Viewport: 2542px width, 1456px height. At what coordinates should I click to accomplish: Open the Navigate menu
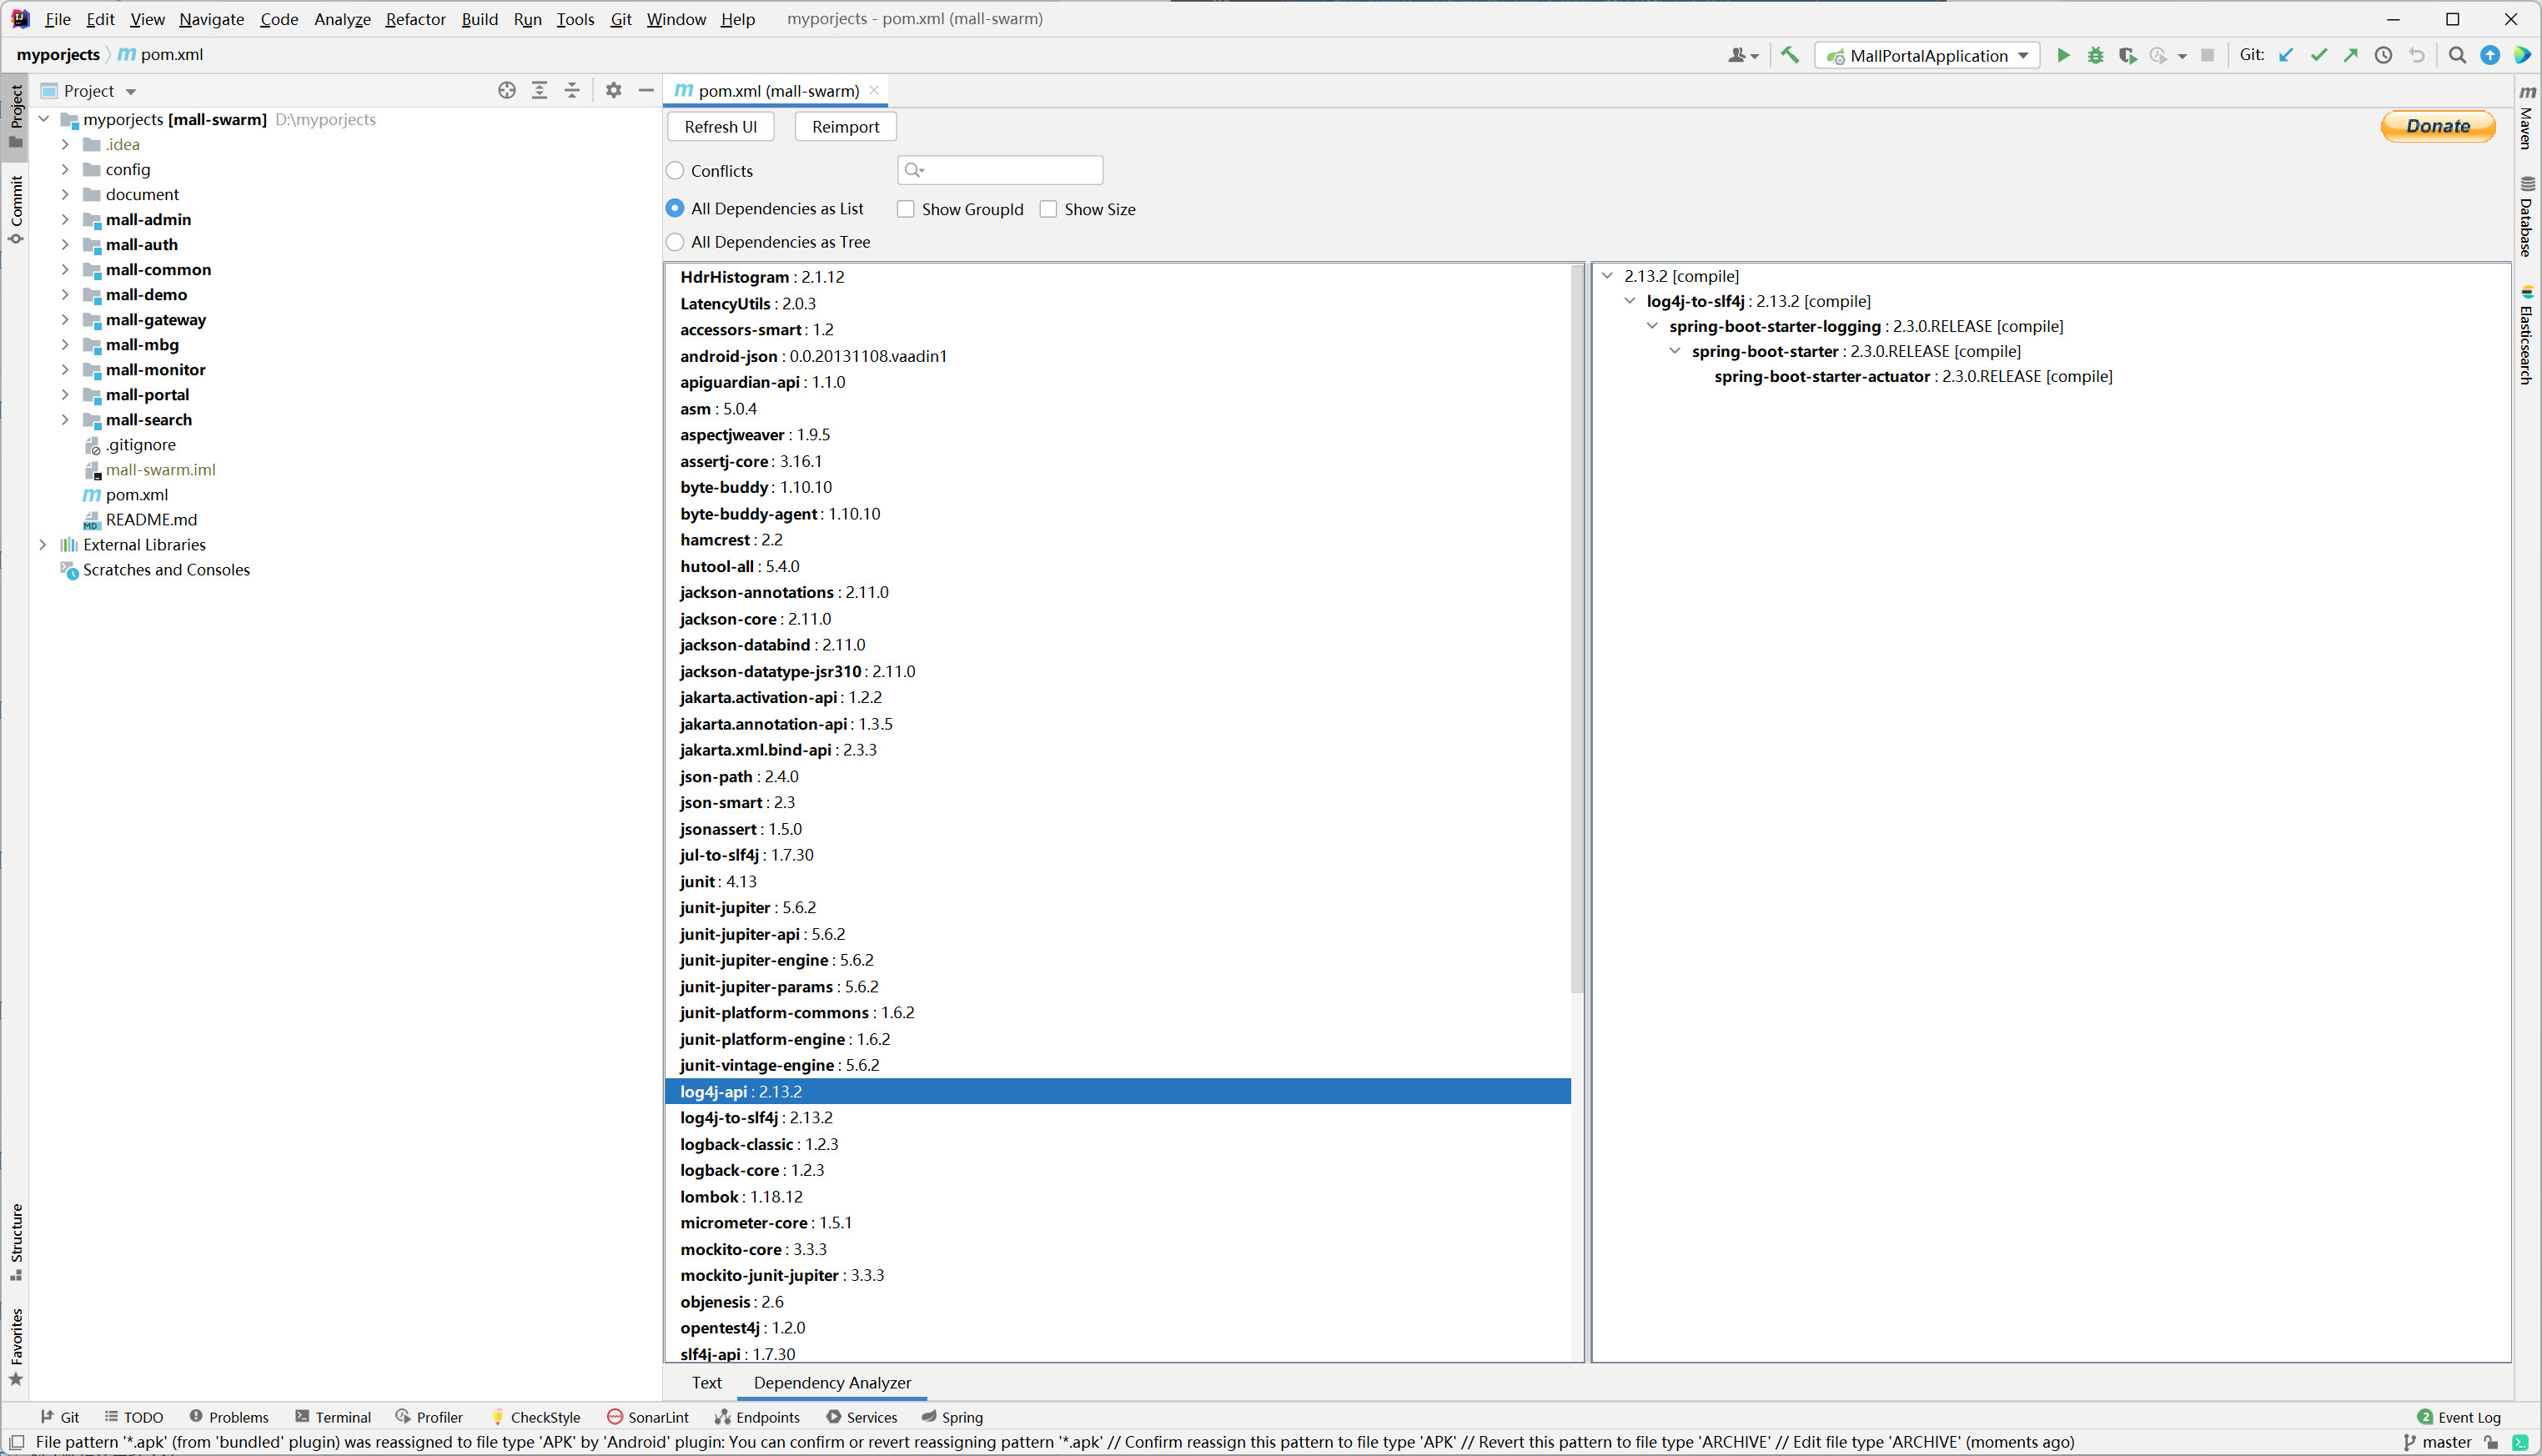click(211, 19)
